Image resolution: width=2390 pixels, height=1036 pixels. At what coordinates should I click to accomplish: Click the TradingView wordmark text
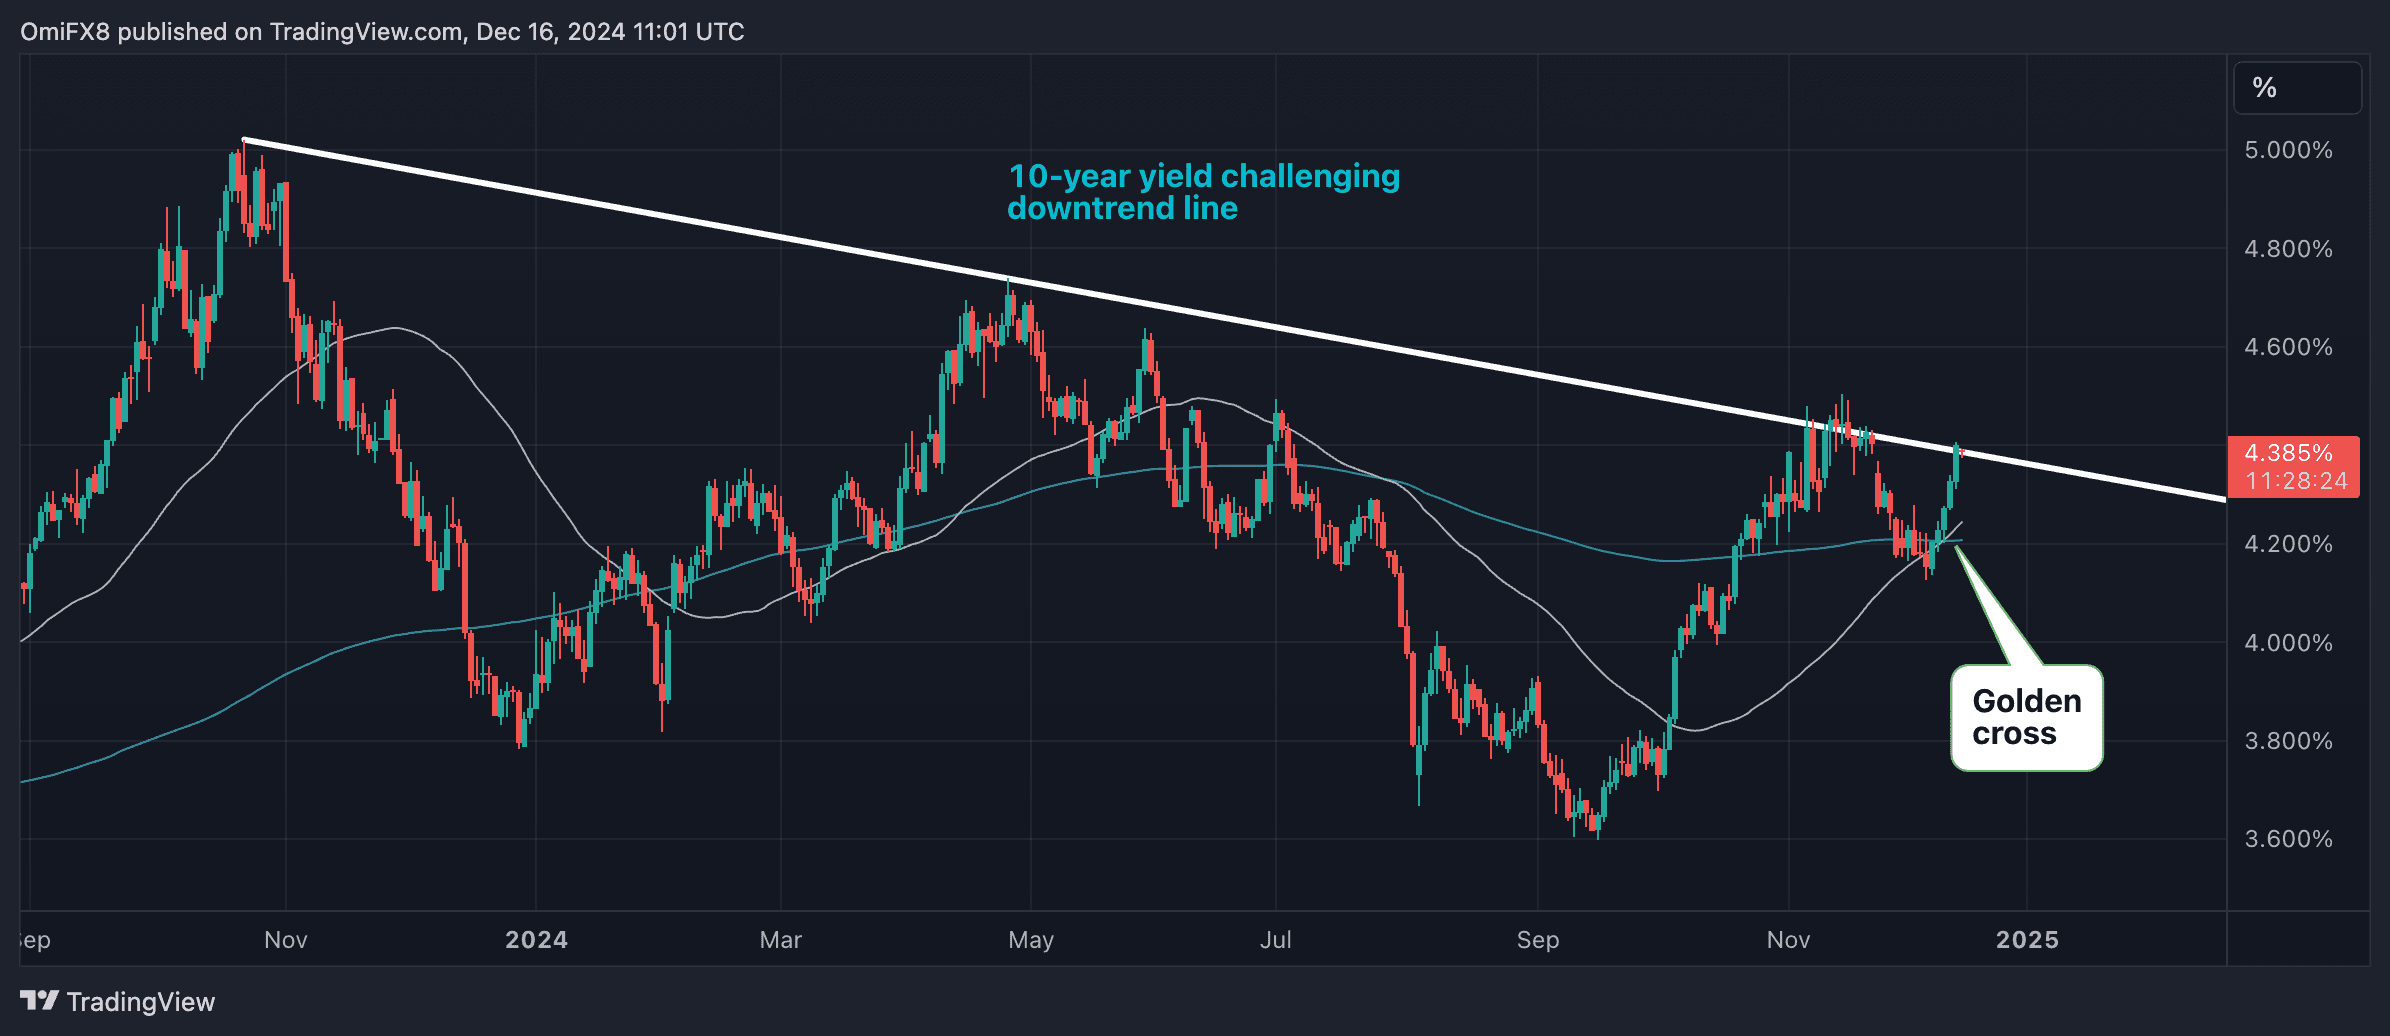pyautogui.click(x=141, y=1002)
